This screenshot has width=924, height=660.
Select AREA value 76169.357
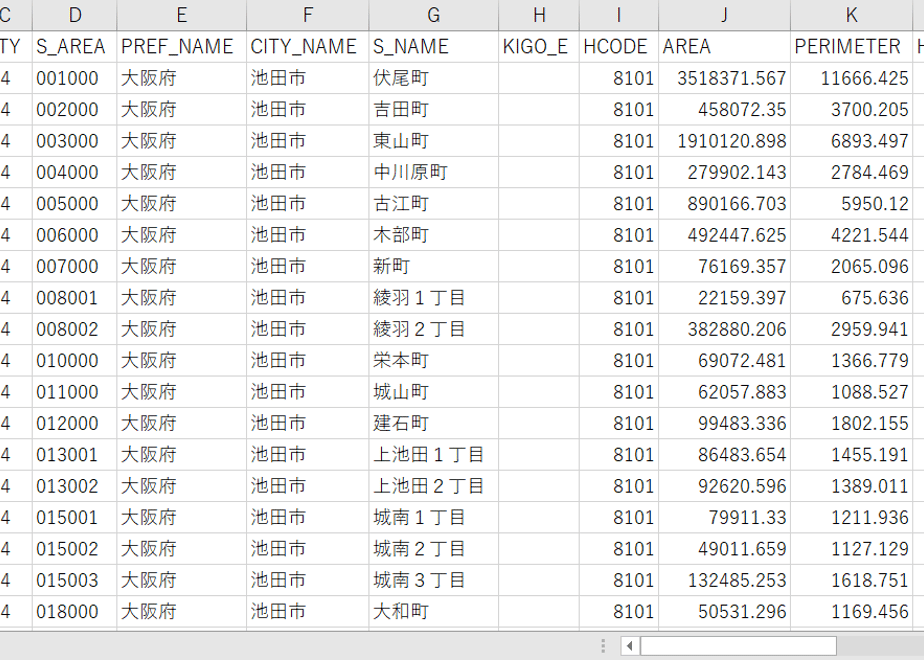click(x=724, y=266)
